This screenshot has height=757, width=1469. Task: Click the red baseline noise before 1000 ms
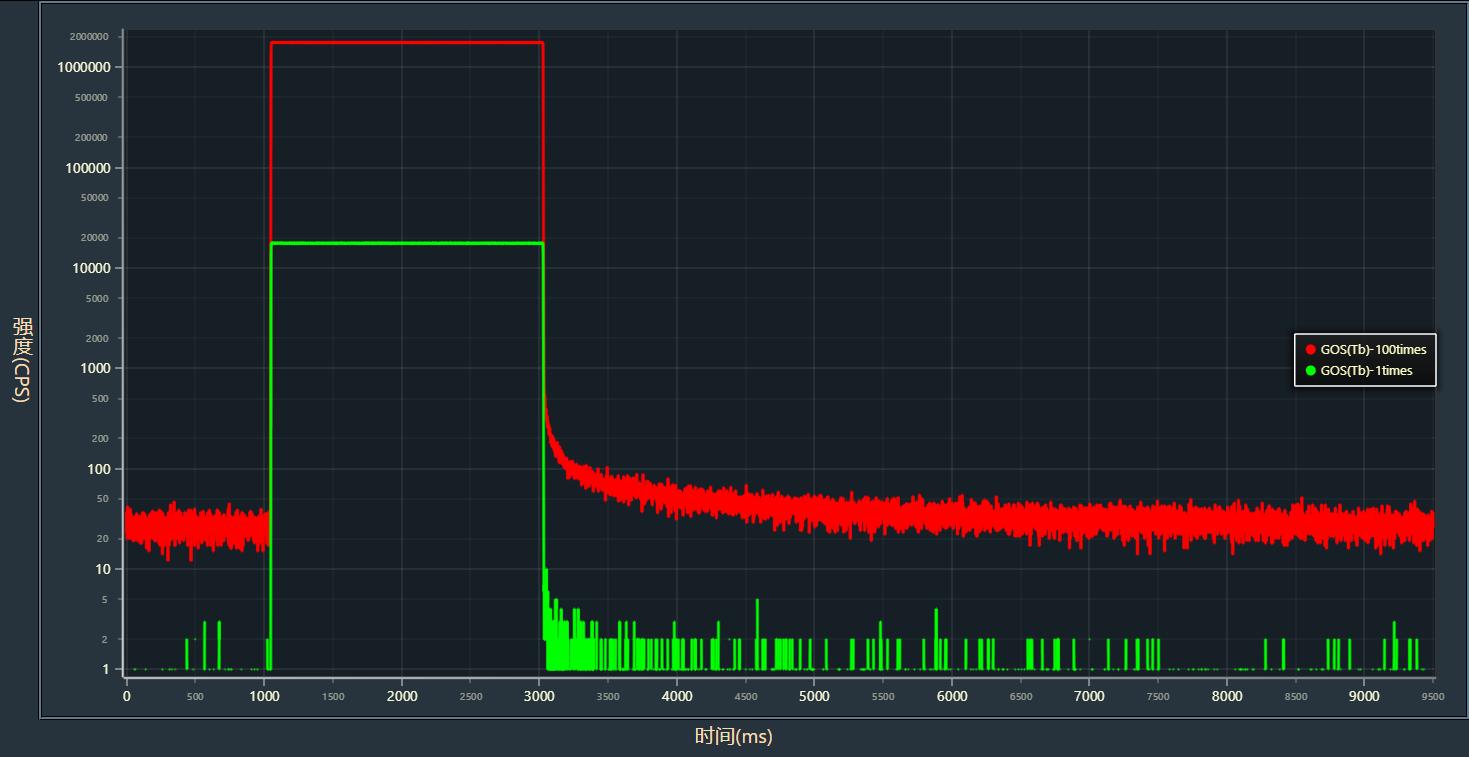coord(195,527)
